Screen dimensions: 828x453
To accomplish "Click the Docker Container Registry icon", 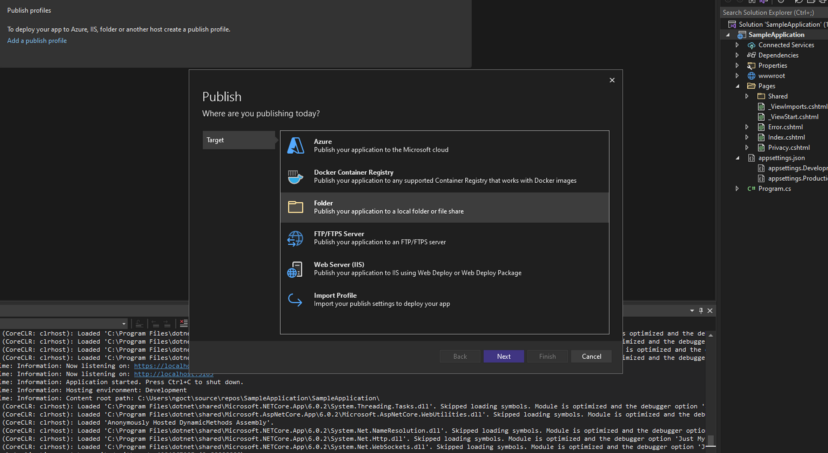I will [295, 176].
